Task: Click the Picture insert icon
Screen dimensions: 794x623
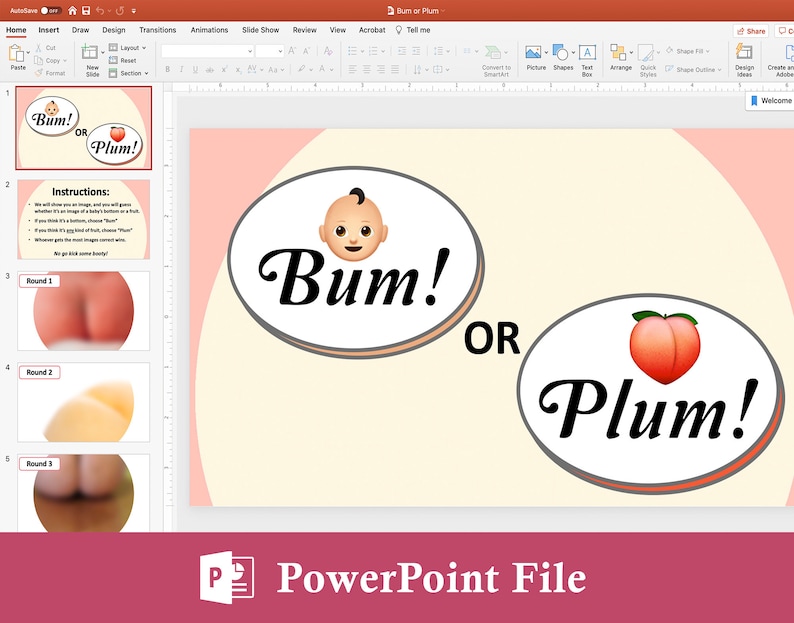Action: click(x=534, y=52)
